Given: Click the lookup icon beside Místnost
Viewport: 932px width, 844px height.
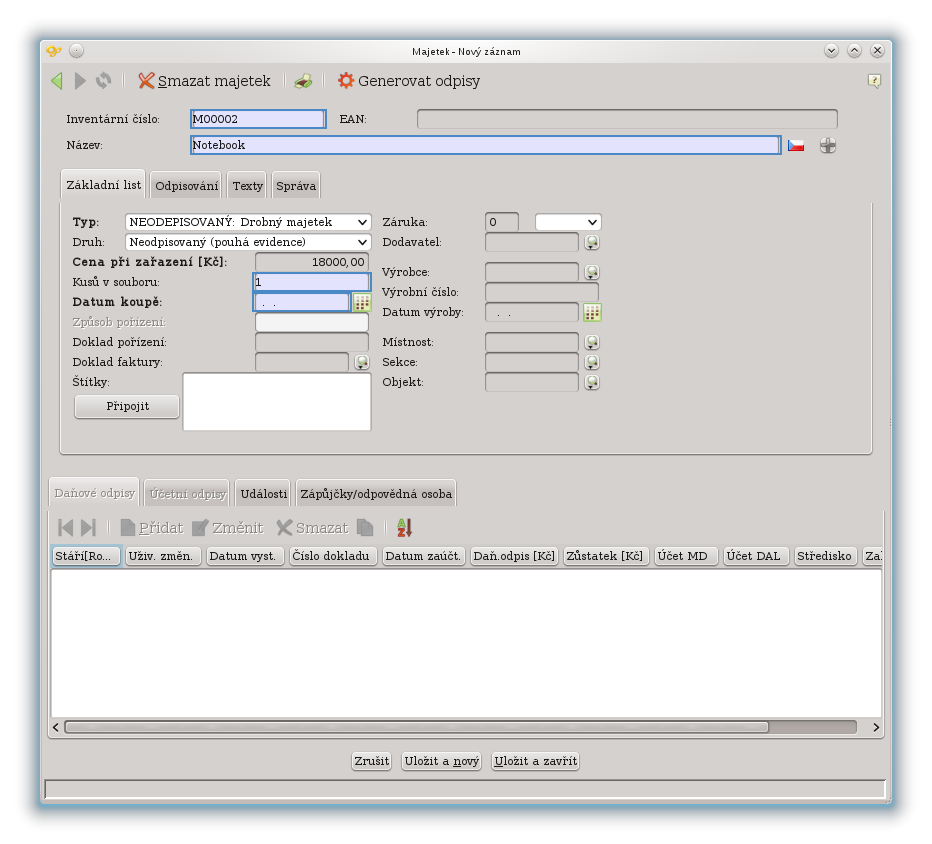Looking at the screenshot, I should pyautogui.click(x=592, y=342).
